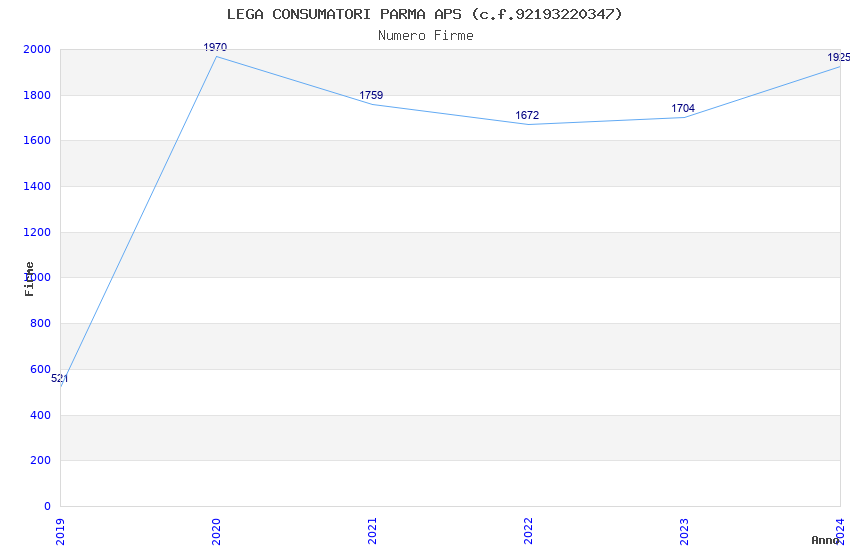Screen dimensions: 850x550
Task: Click the 200 y-axis value
Action: (41, 461)
